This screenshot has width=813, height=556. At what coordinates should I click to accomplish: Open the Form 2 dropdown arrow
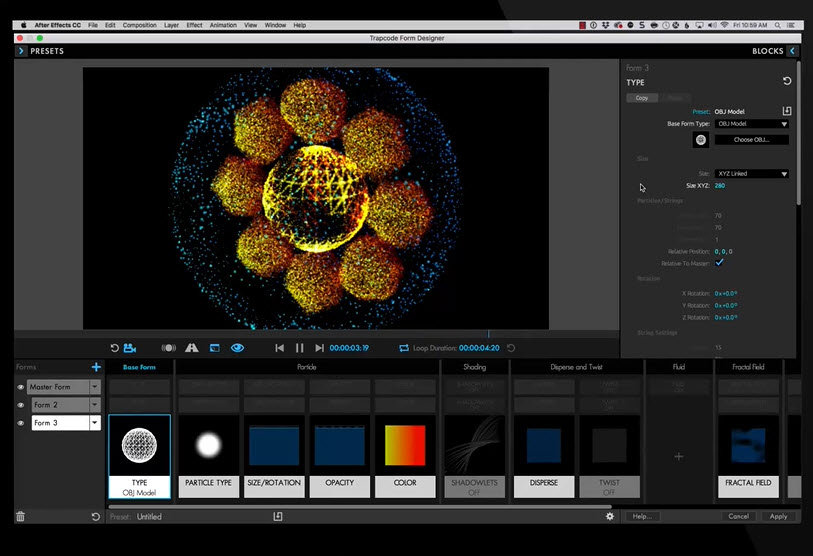point(95,405)
